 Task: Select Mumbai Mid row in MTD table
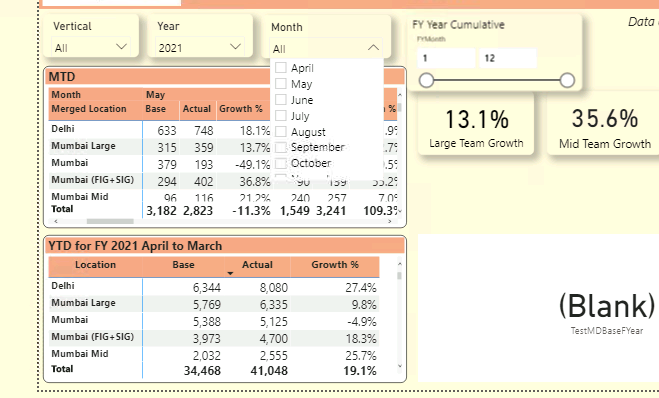coord(79,197)
